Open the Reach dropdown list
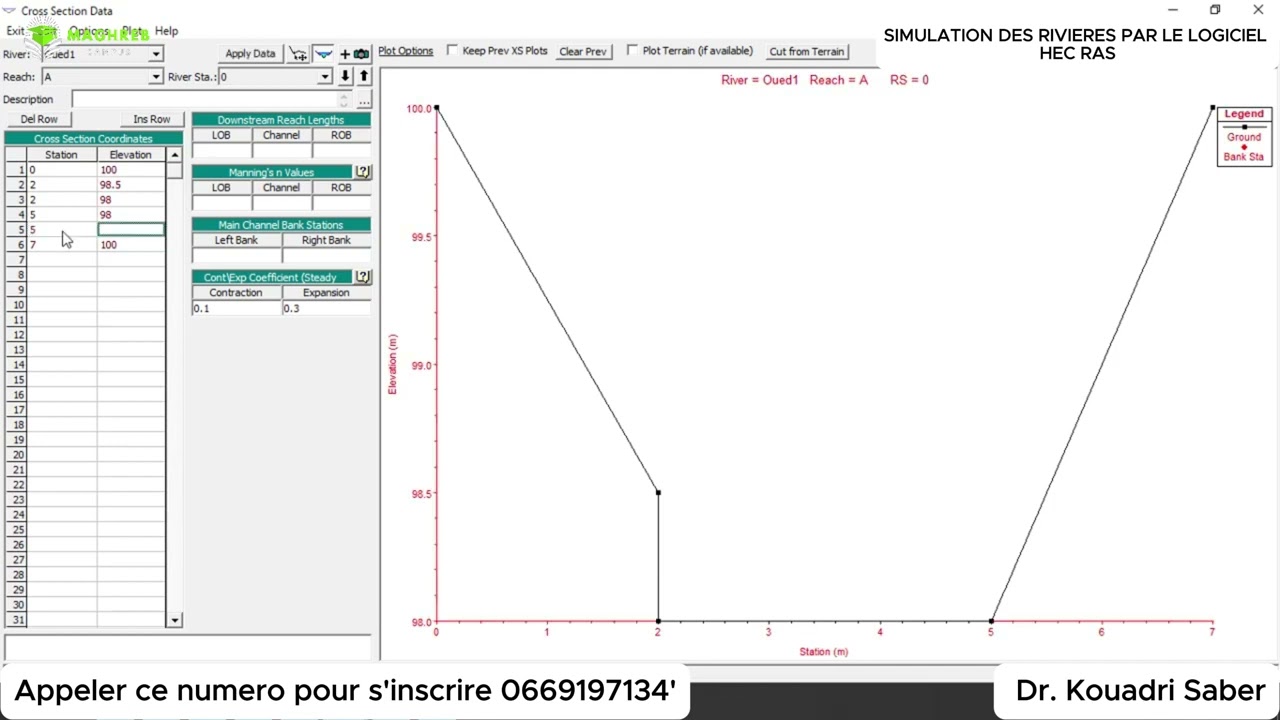1280x720 pixels. pyautogui.click(x=155, y=77)
